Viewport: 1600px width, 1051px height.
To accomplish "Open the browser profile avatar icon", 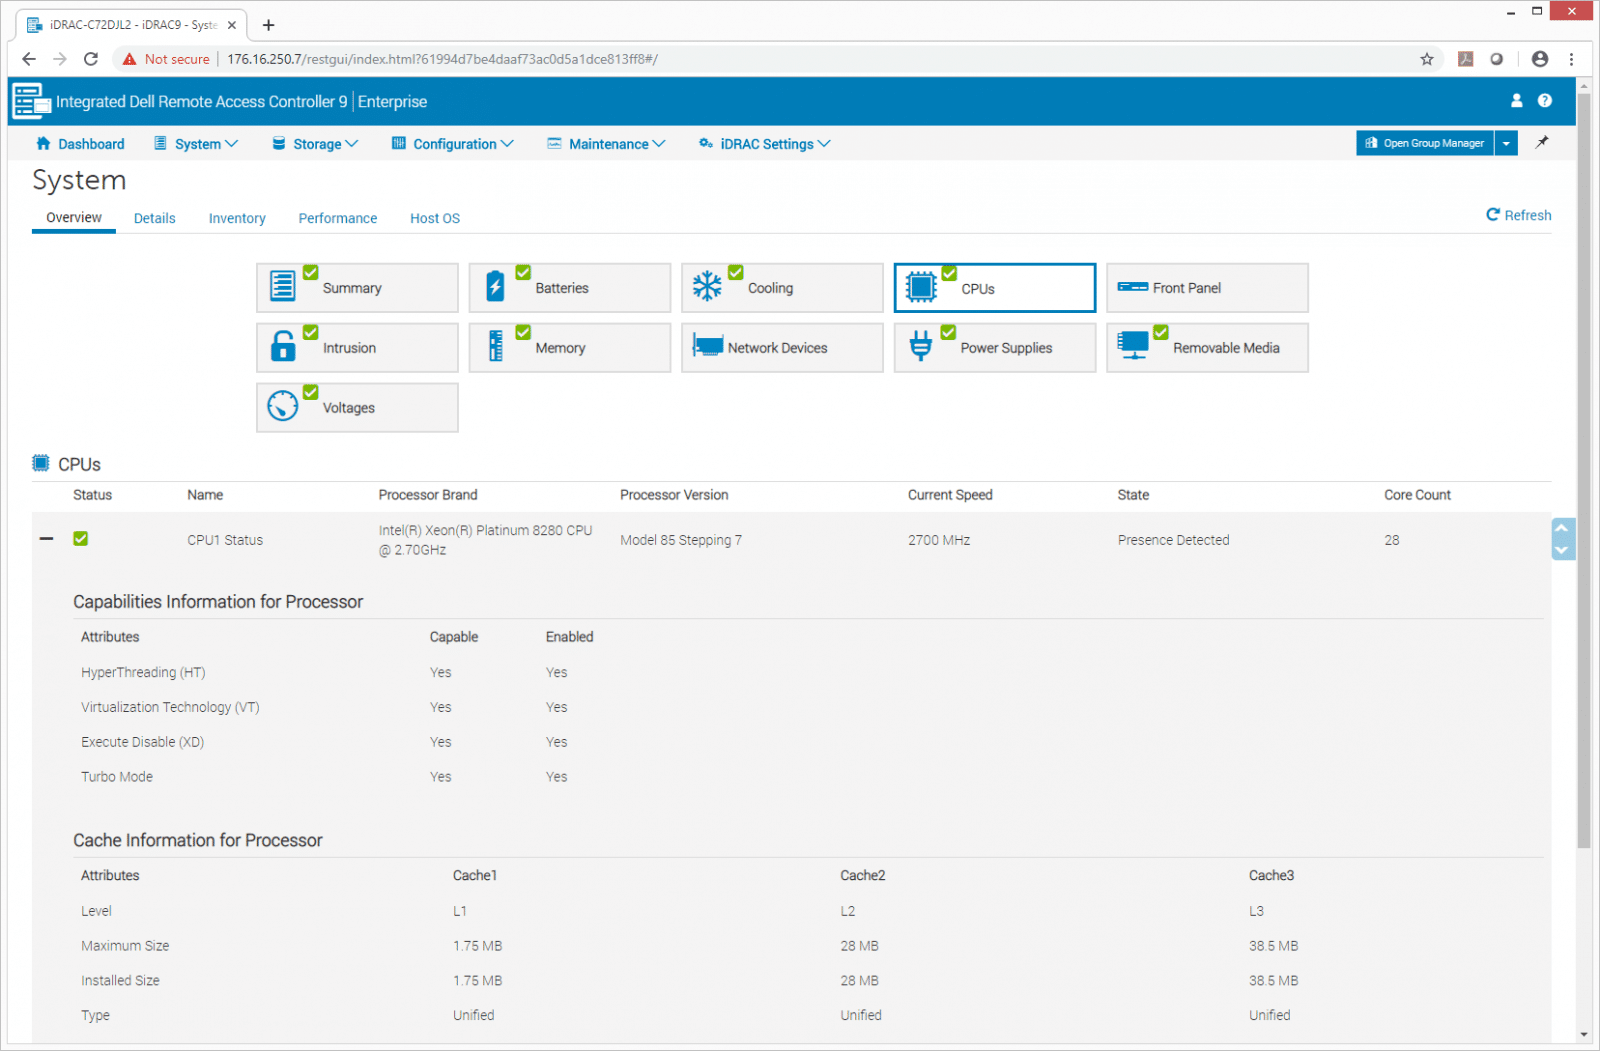I will (1540, 59).
